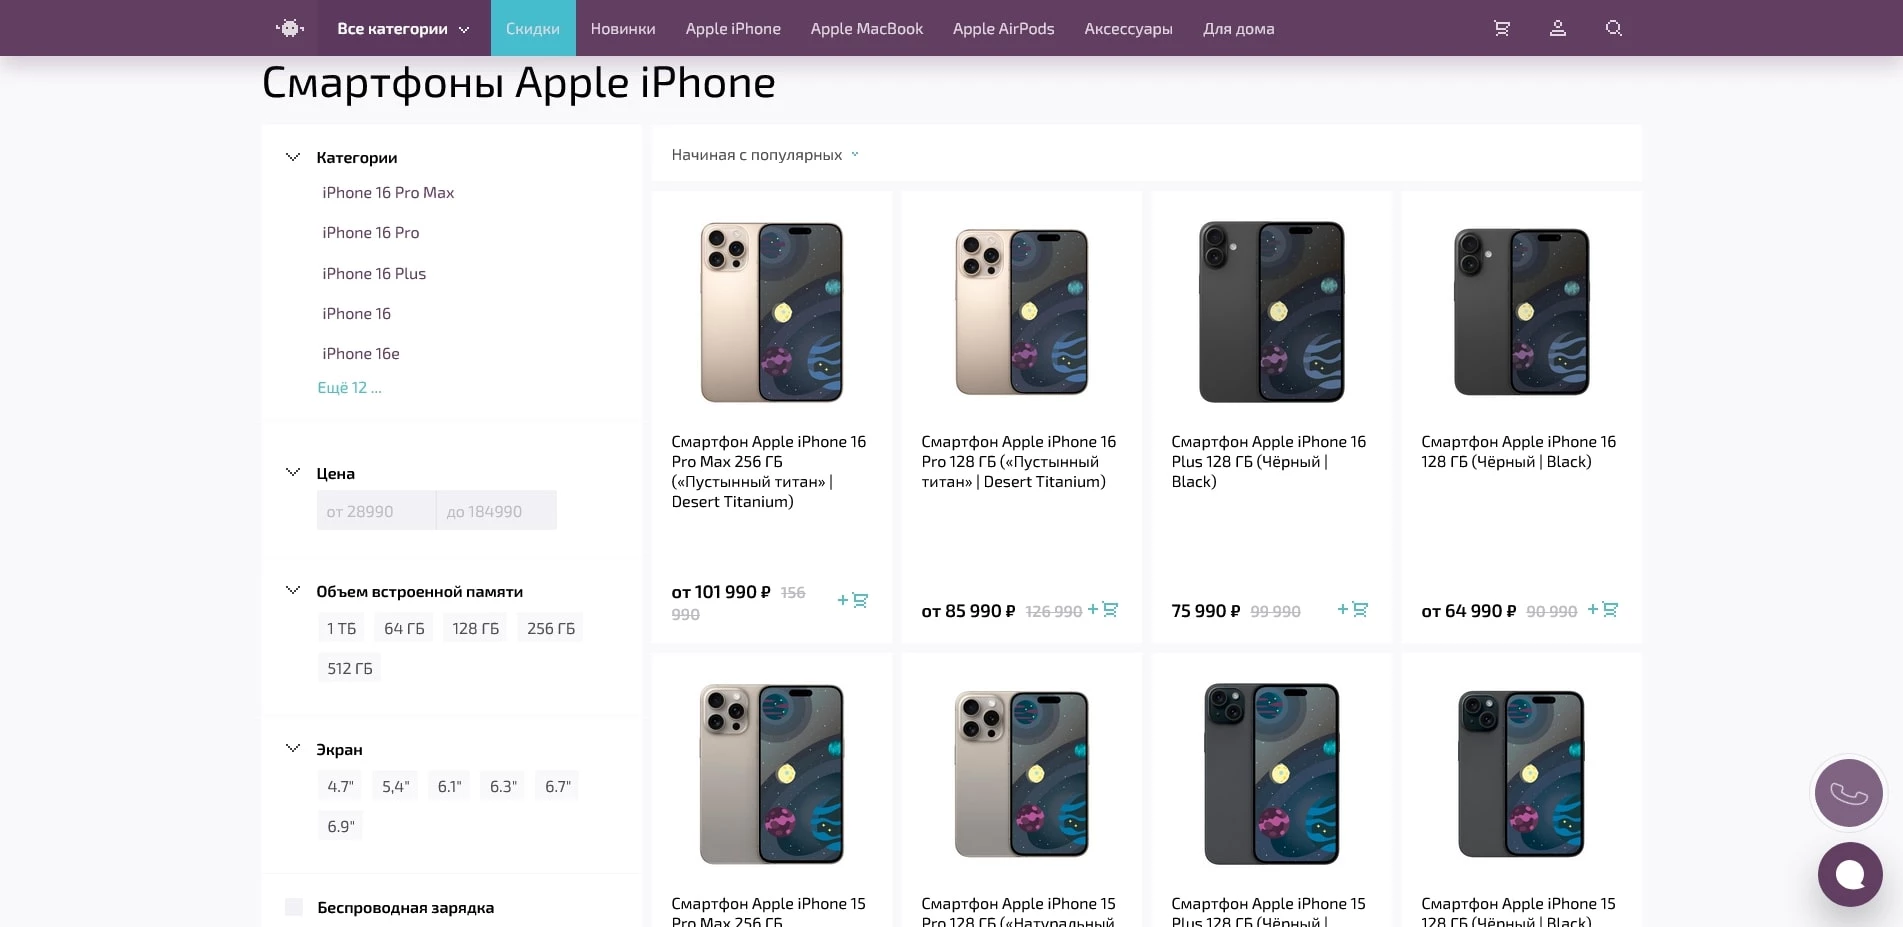The image size is (1903, 927).
Task: Open the Apple MacBook menu item
Action: coord(866,29)
